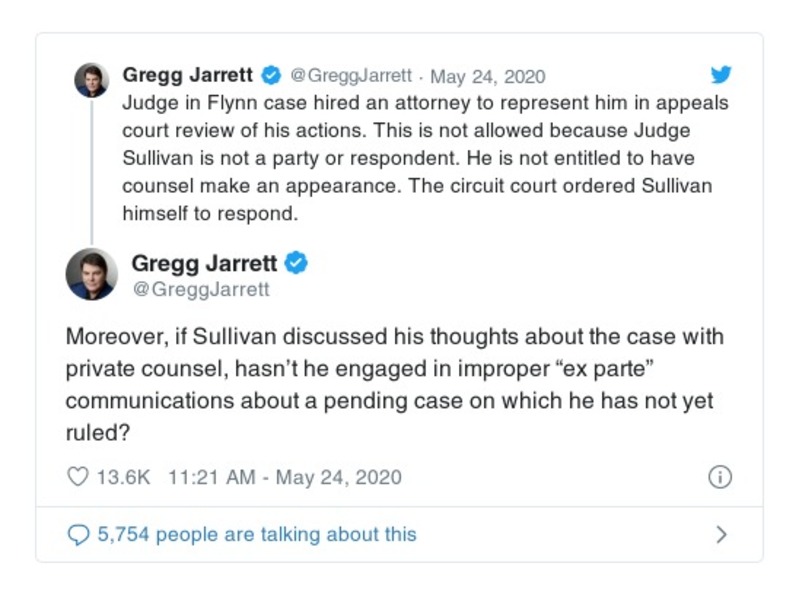This screenshot has height=595, width=799.
Task: Open the small @GreggJarrett handle in the parent tweet
Action: [x=350, y=76]
